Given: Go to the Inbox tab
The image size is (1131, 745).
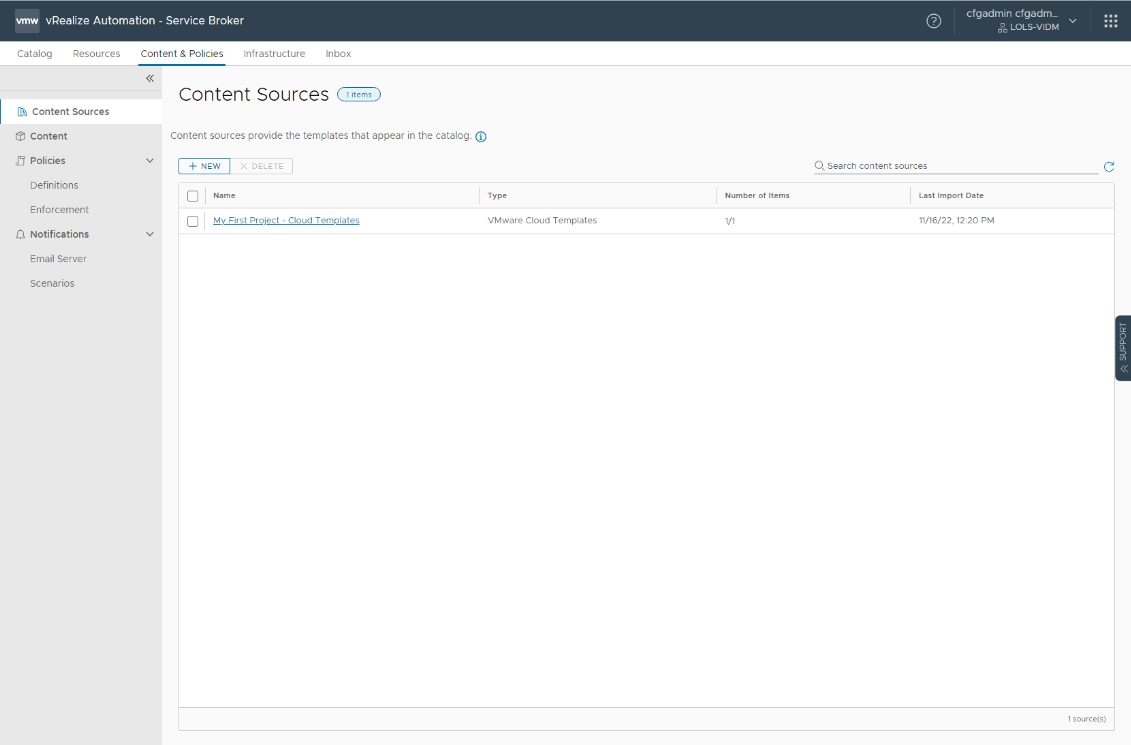Looking at the screenshot, I should [x=338, y=53].
